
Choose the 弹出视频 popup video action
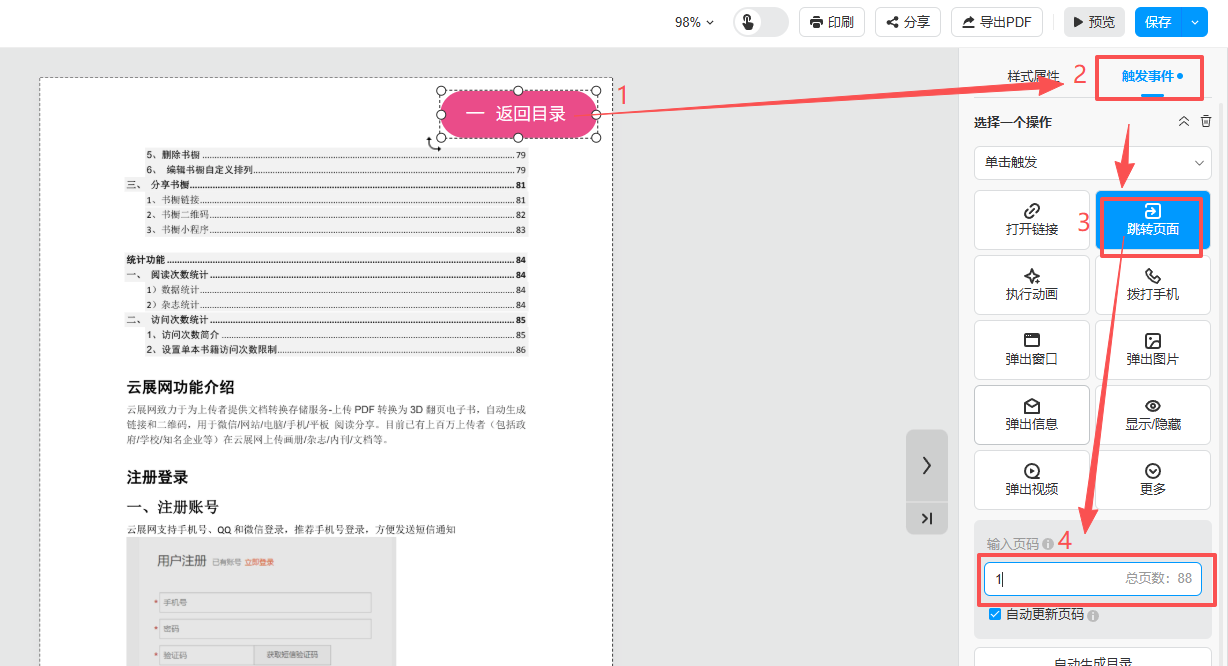click(1031, 480)
